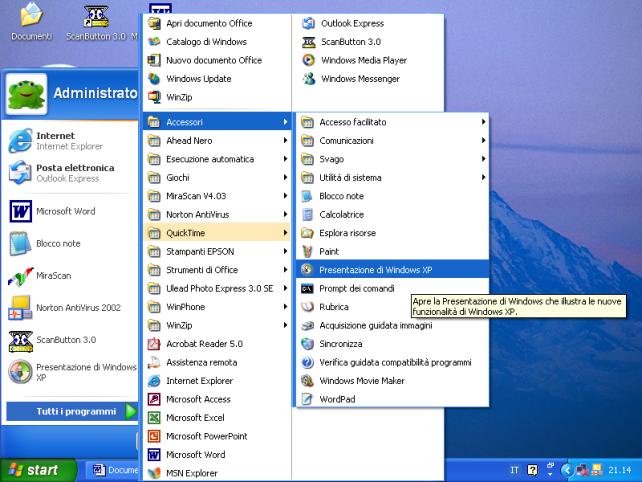Click the Microsoft PowerPoint icon
The height and width of the screenshot is (482, 642).
tap(154, 436)
